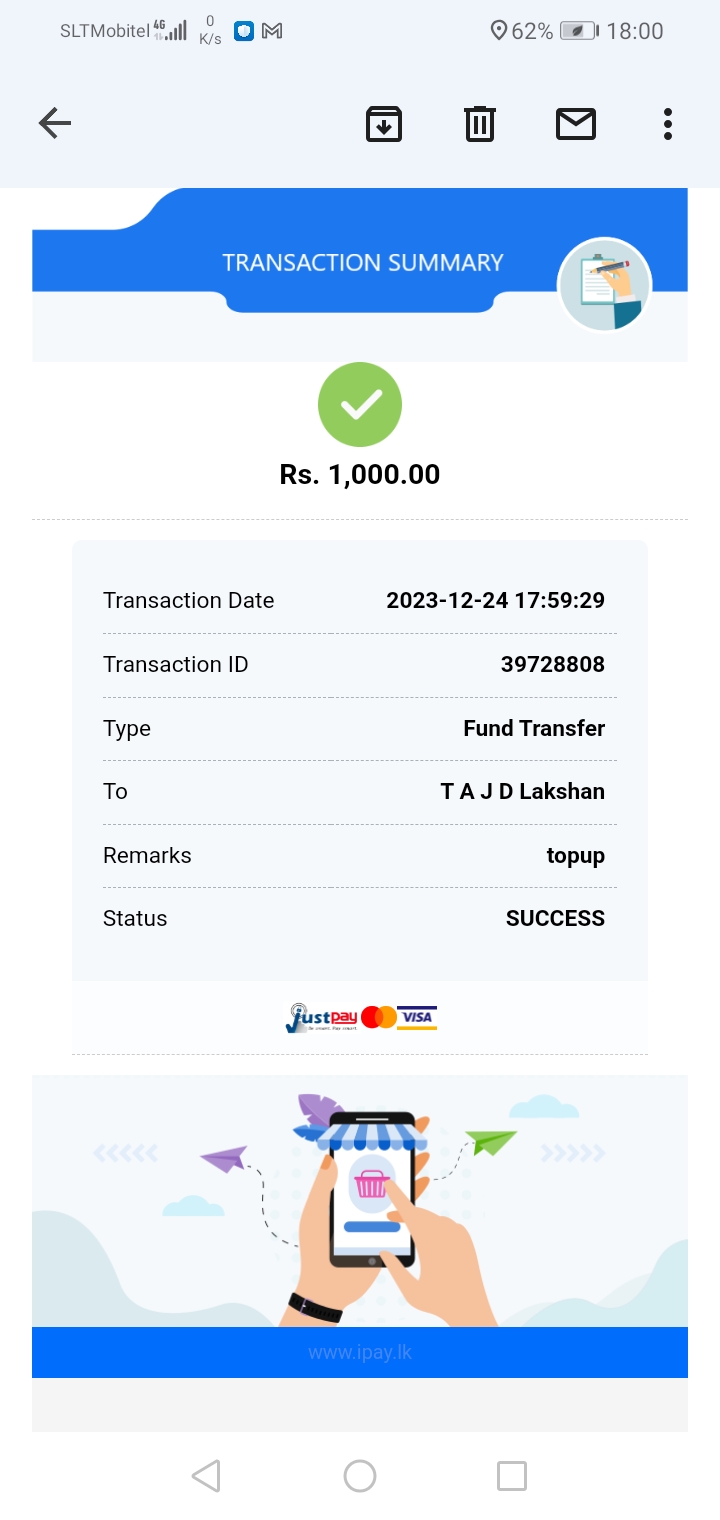Tap the Mastercard logo
Viewport: 720px width, 1520px height.
379,1018
